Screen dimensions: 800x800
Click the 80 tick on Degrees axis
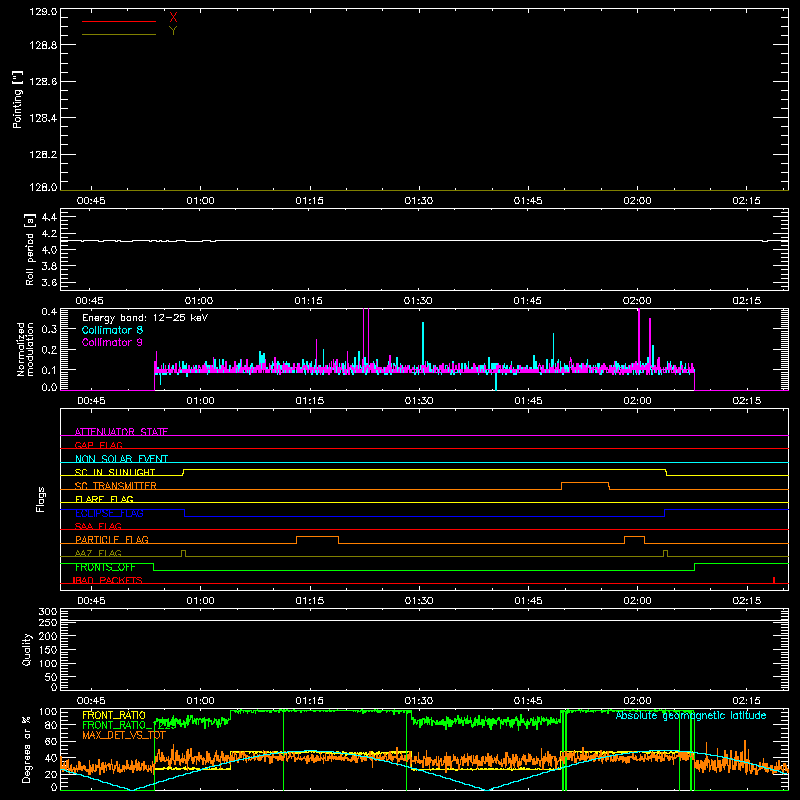point(51,725)
